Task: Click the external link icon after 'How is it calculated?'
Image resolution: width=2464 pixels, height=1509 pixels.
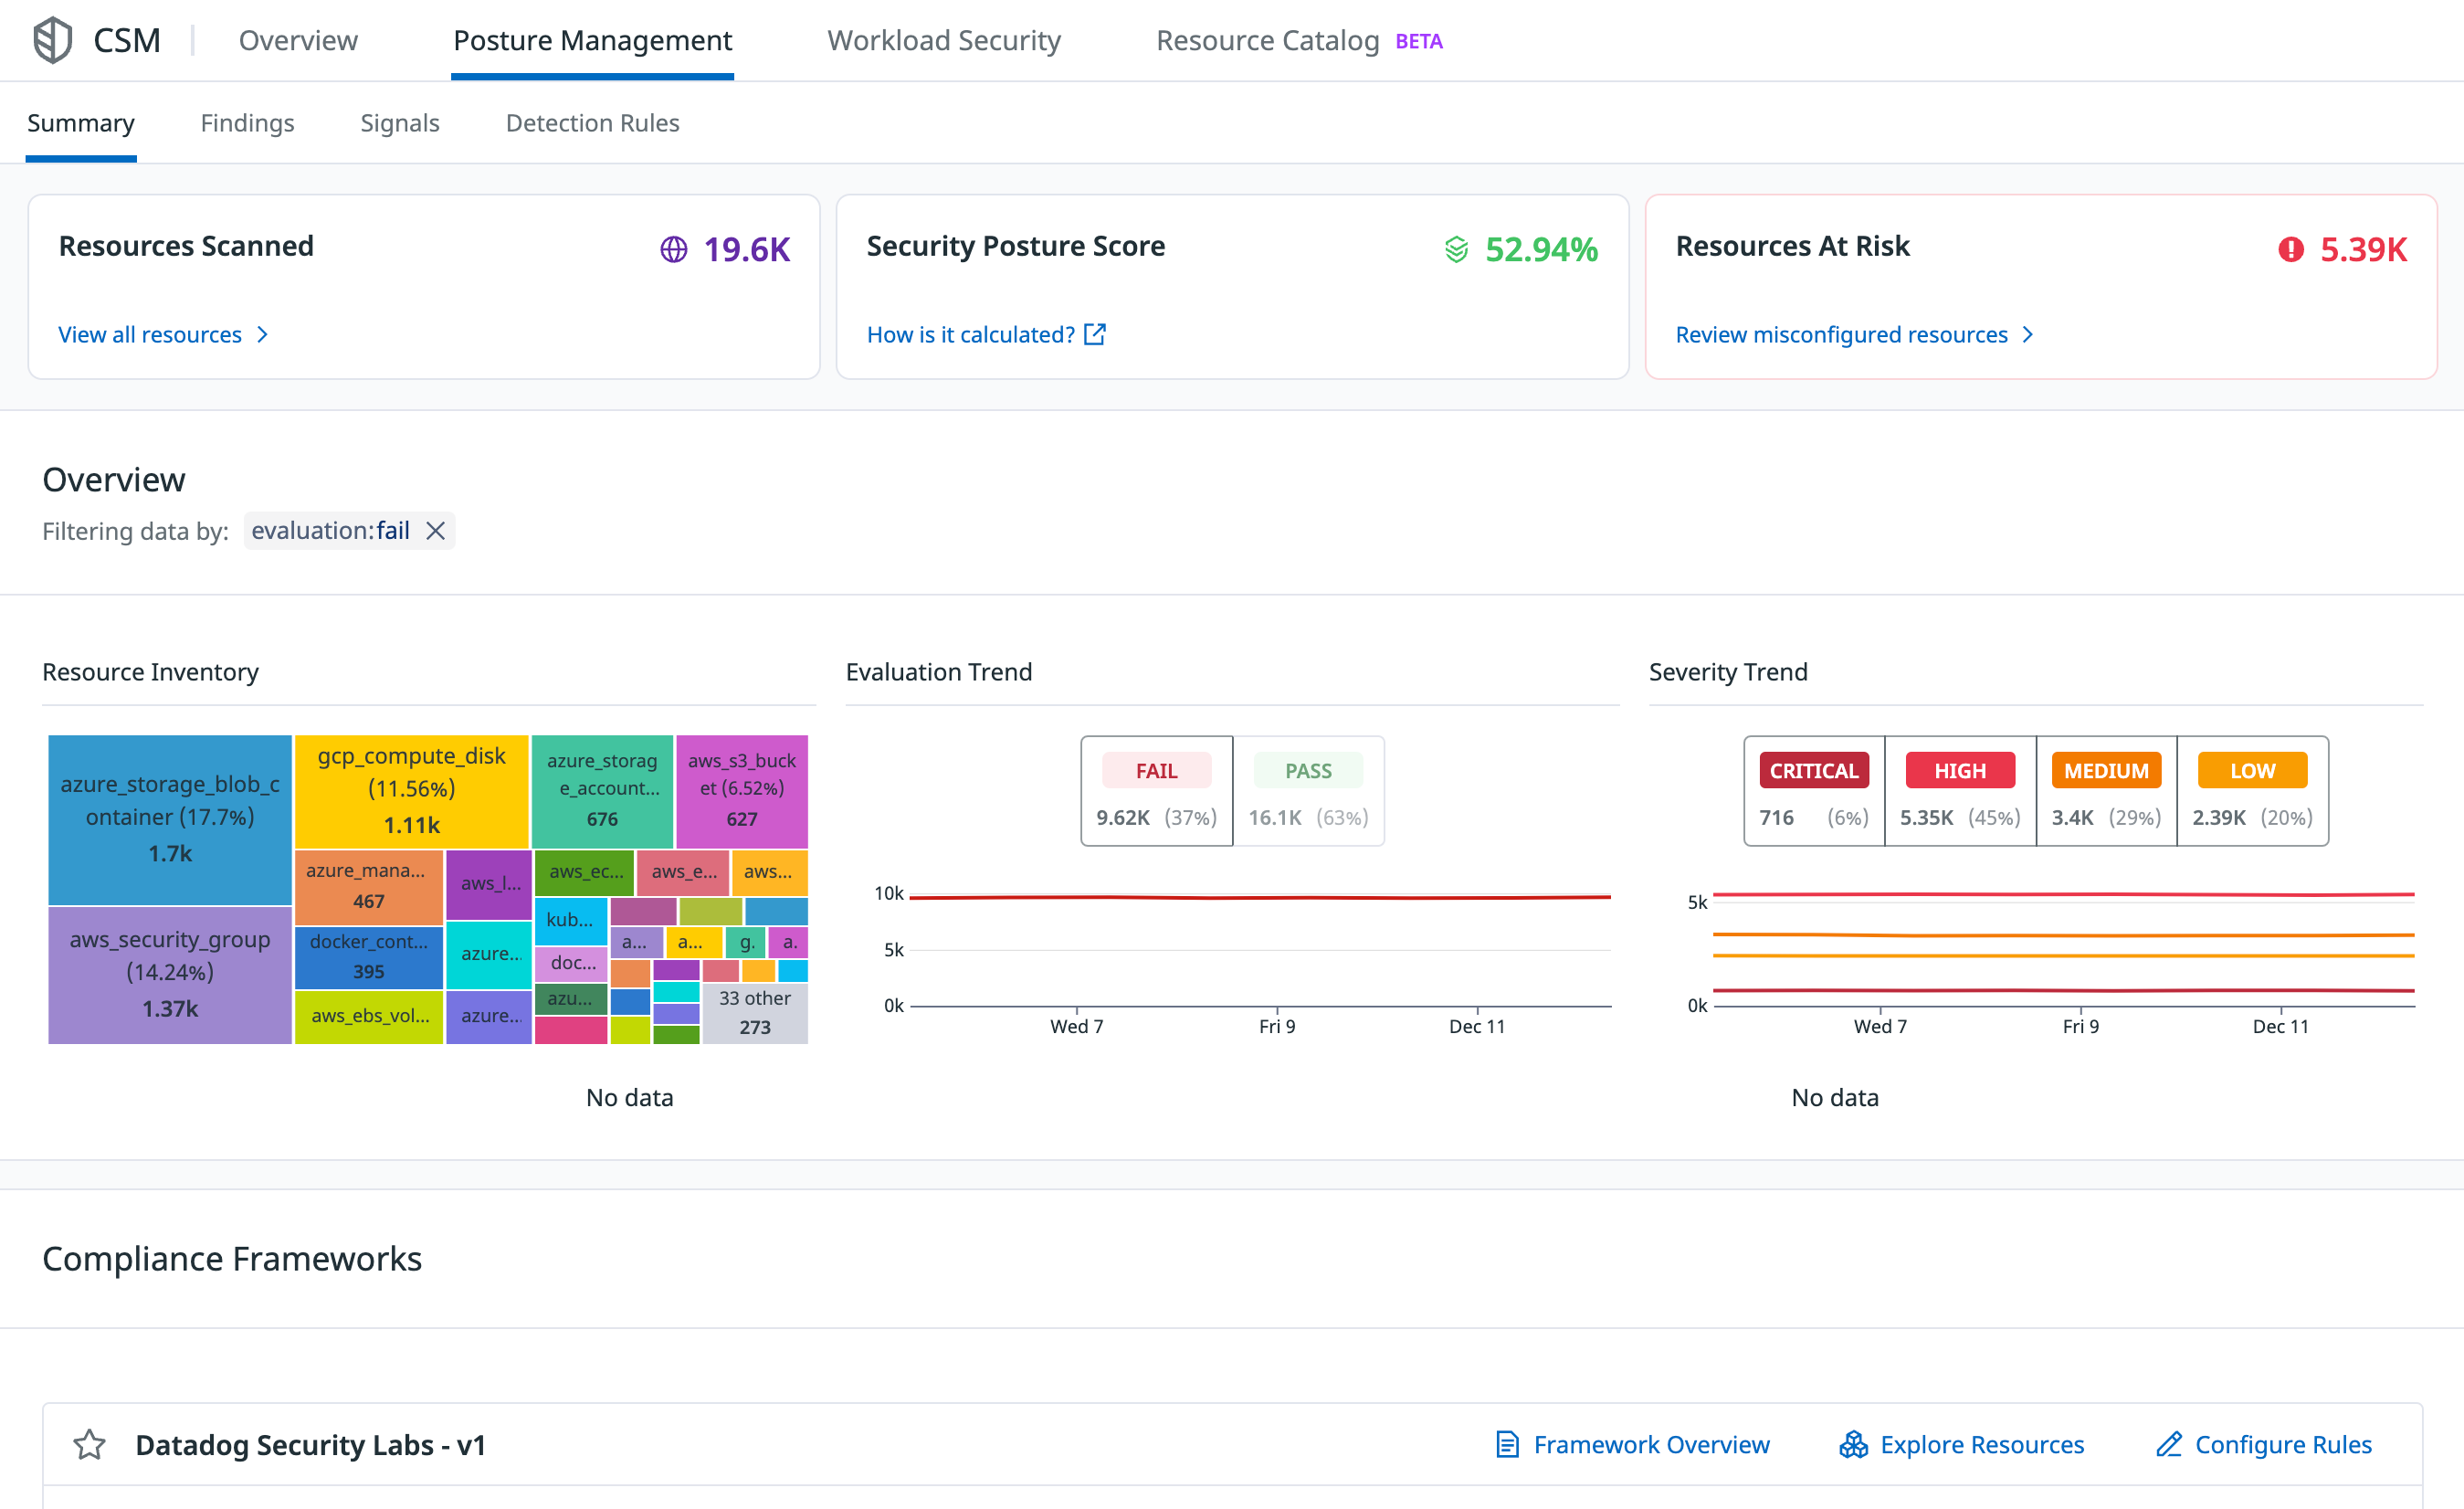Action: [x=1095, y=334]
